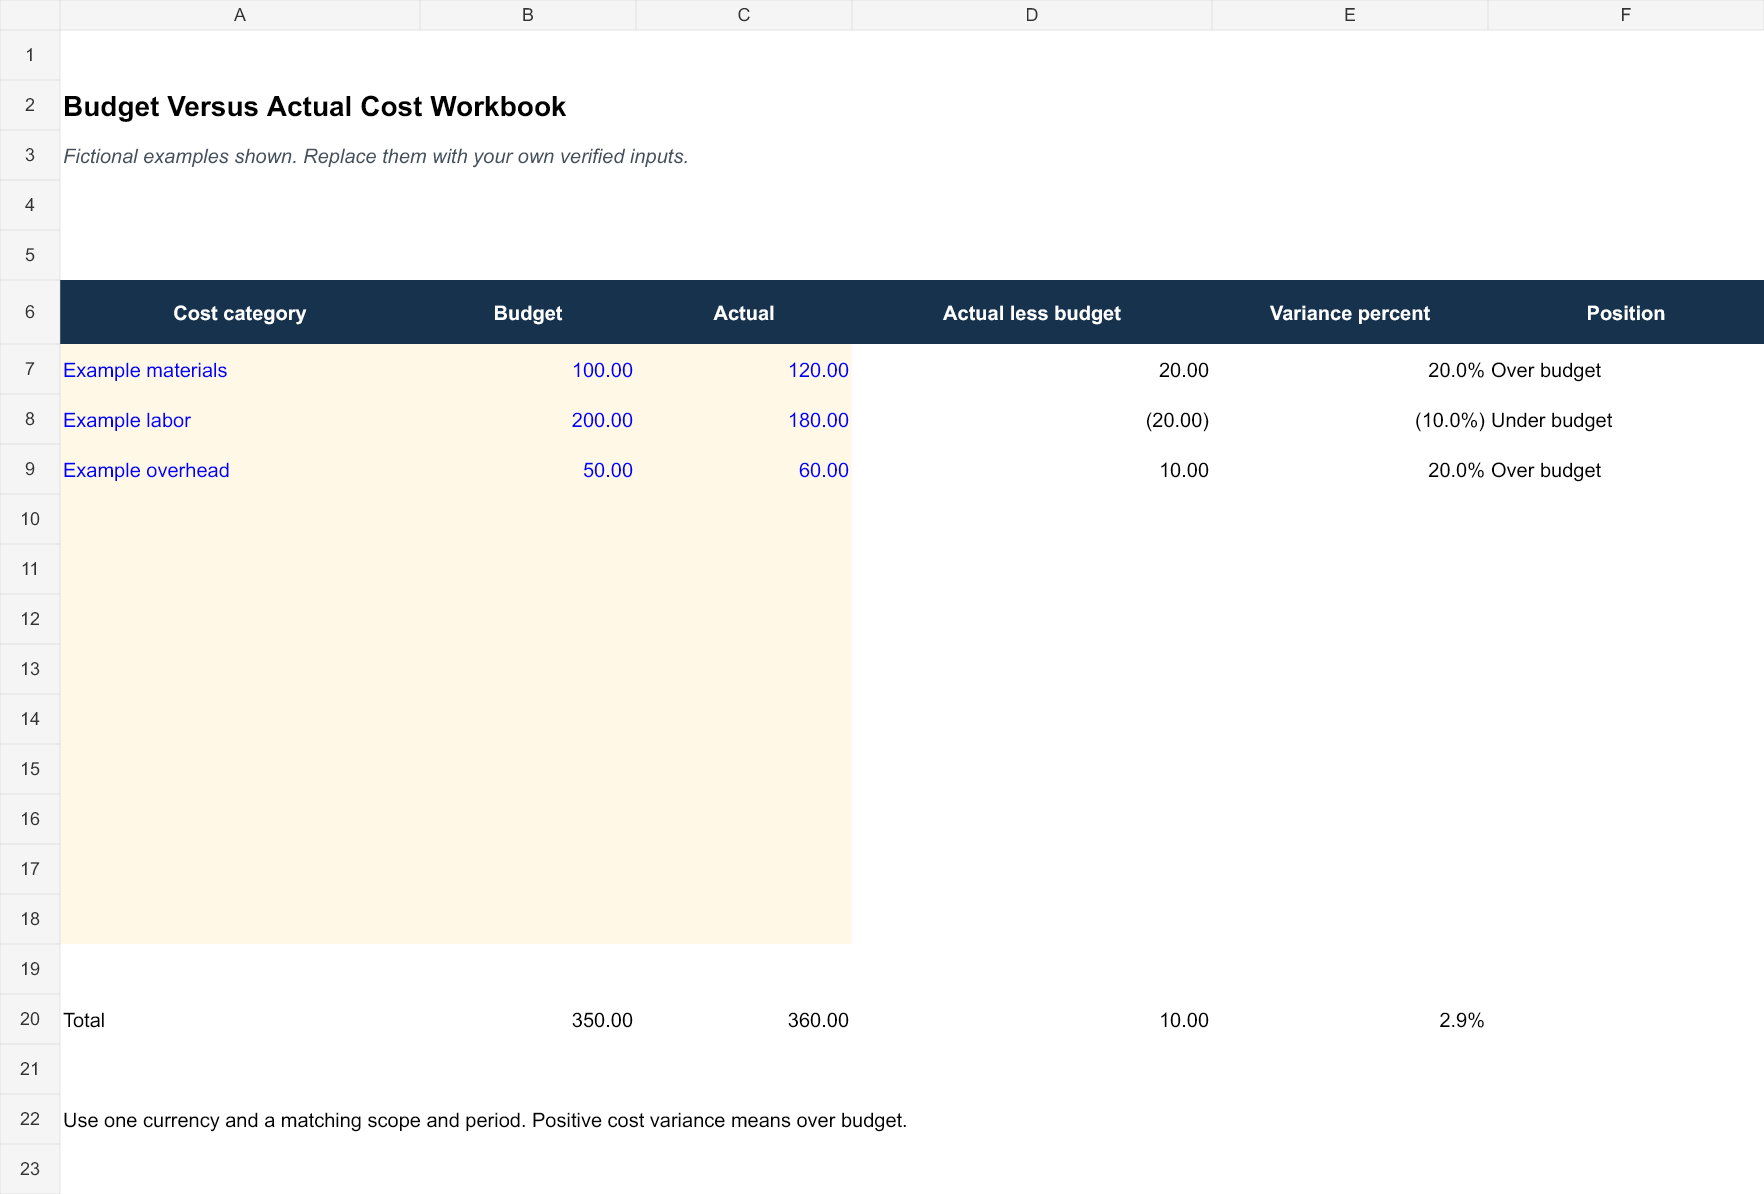Click the 'Fictional examples shown' subtitle
Viewport: 1764px width, 1194px height.
pos(376,156)
